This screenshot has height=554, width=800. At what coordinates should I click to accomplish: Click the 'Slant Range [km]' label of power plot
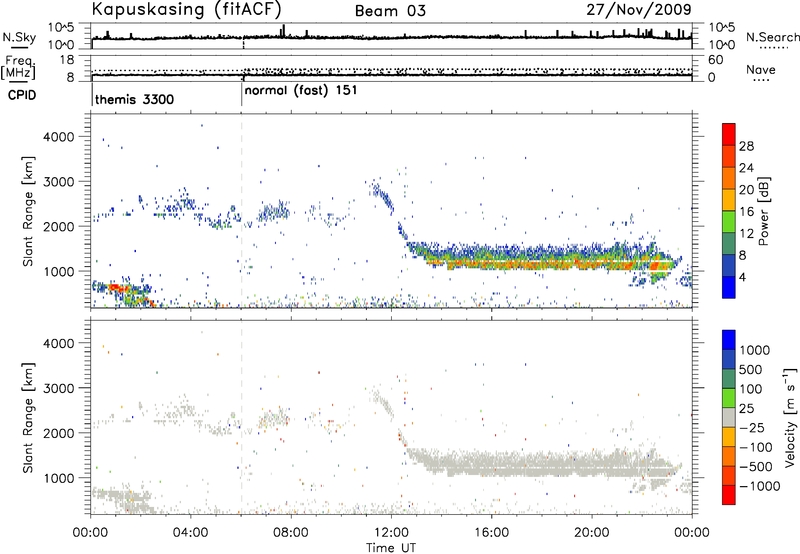(x=28, y=211)
